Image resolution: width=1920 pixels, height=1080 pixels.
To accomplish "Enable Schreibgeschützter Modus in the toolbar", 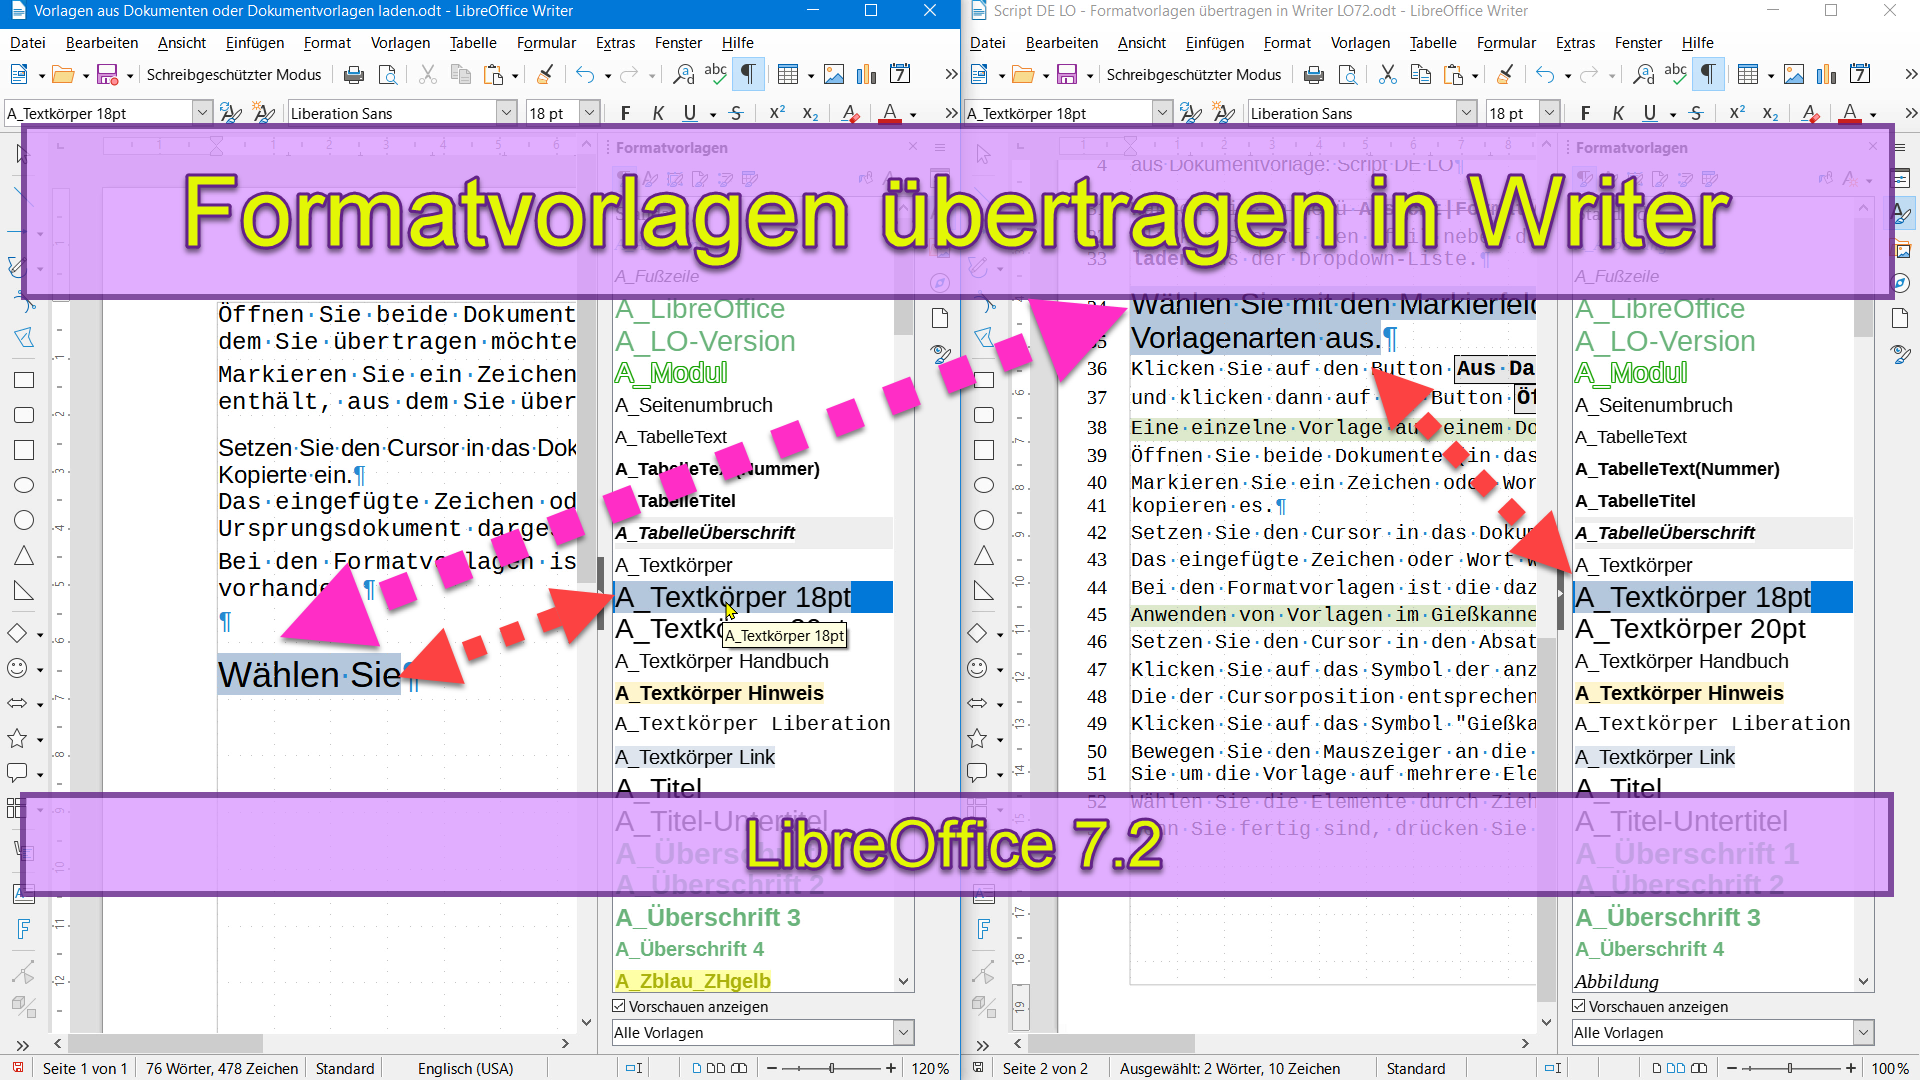I will tap(234, 74).
